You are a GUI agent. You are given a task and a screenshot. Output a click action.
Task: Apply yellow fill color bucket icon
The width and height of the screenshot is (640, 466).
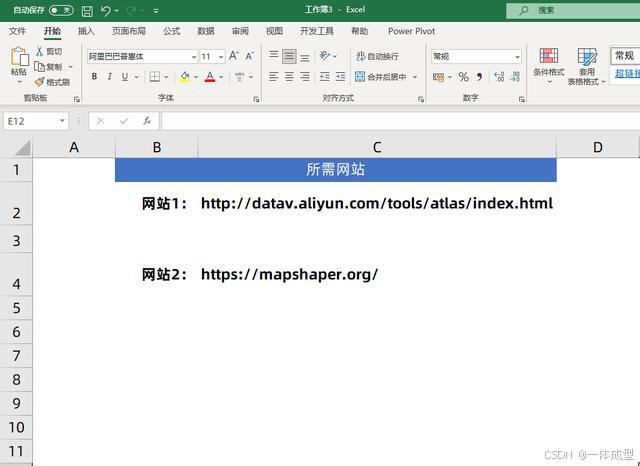coord(185,77)
